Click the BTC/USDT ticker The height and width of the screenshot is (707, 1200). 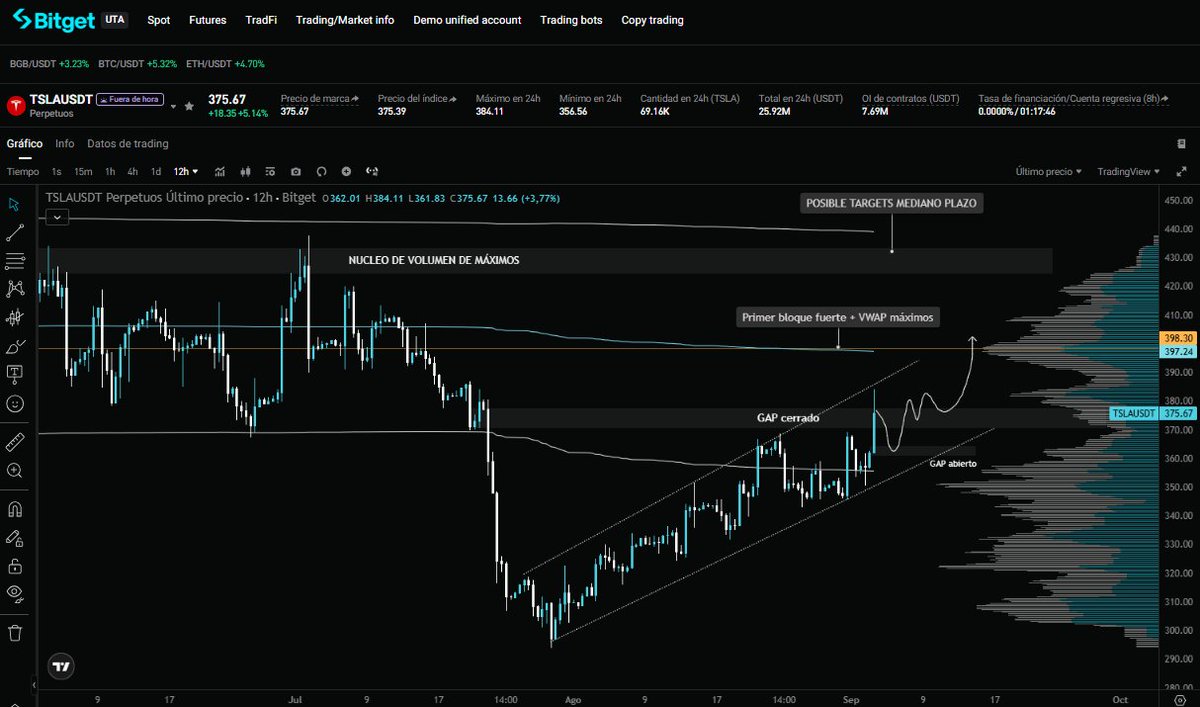coord(137,64)
